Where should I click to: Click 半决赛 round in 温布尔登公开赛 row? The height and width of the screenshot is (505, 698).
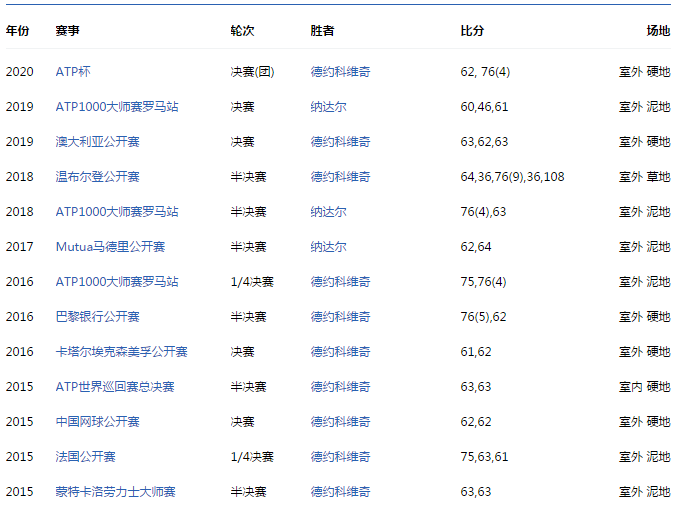pos(248,177)
